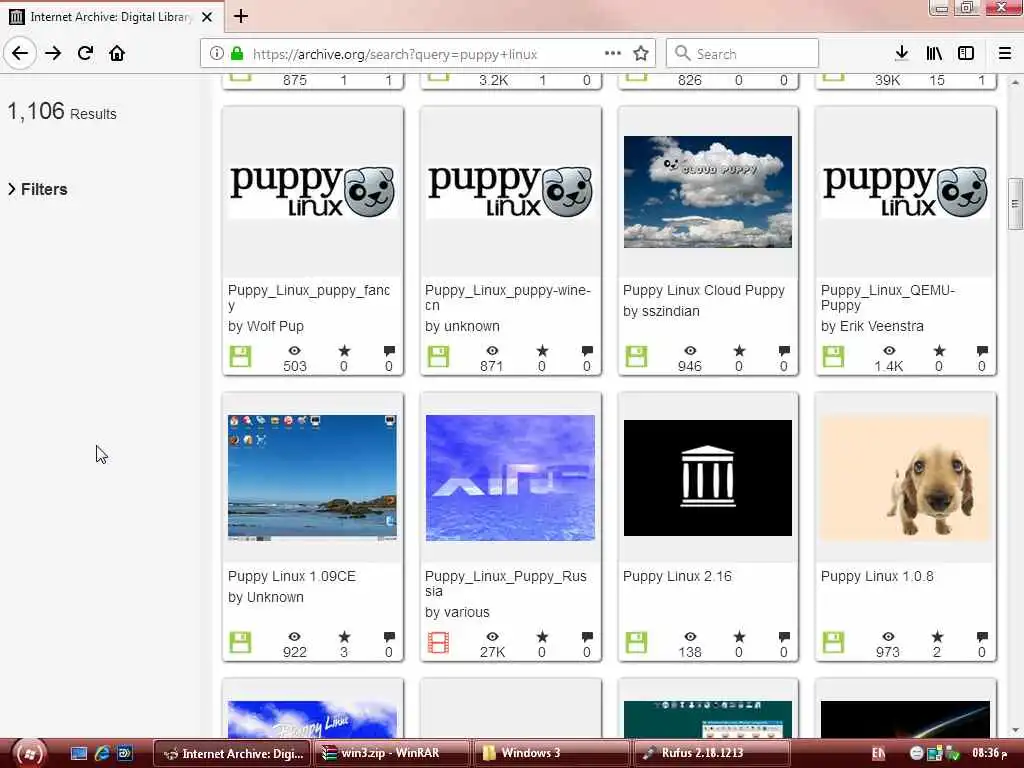Click the favorites star on Puppy Linux 1.0.8 card
1024x768 pixels.
[937, 637]
